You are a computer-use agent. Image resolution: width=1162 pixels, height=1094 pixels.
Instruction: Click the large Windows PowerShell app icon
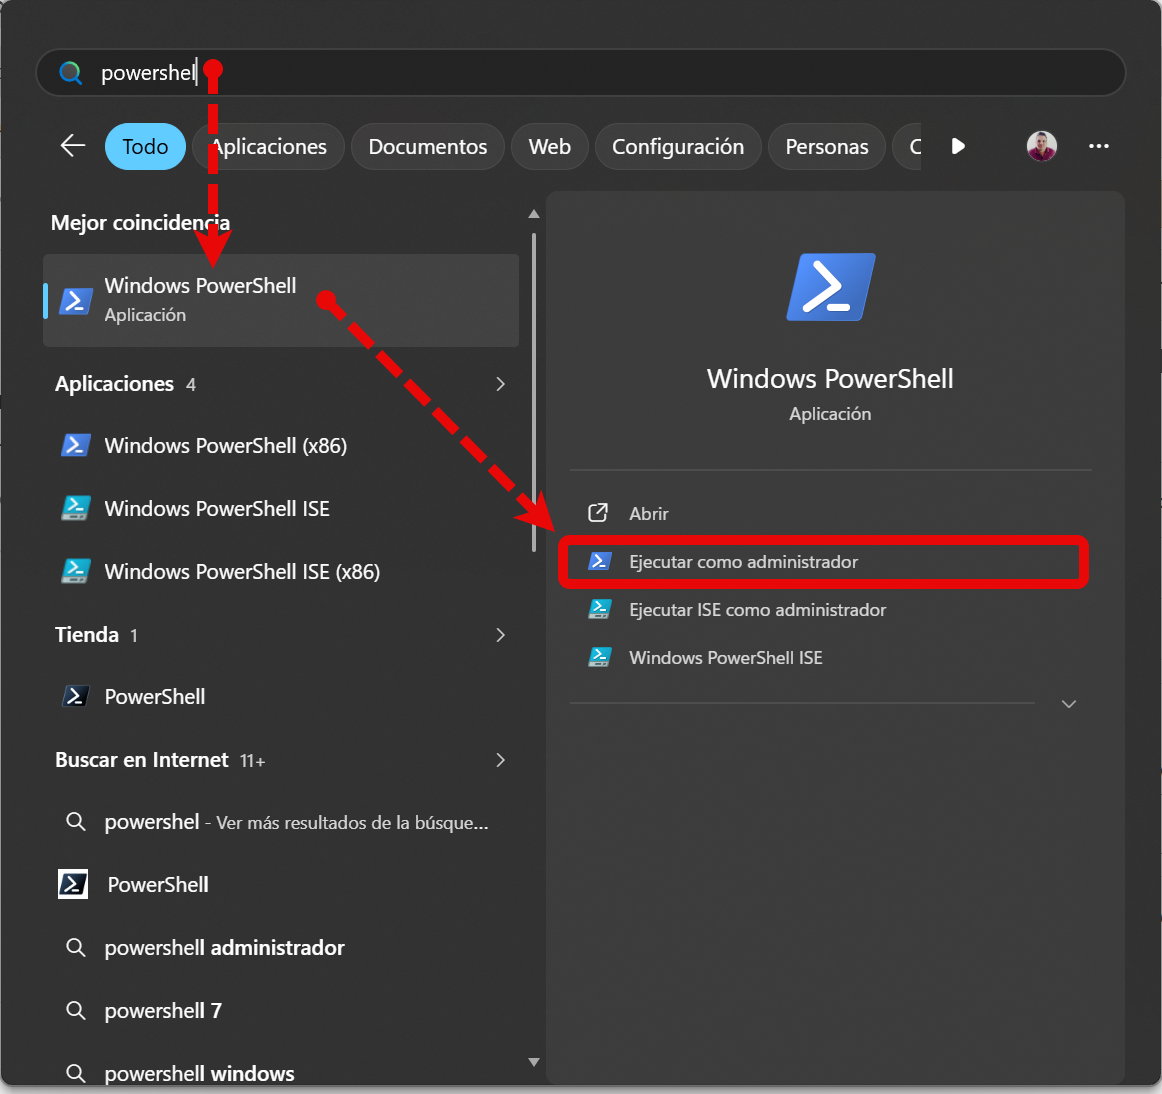point(831,287)
